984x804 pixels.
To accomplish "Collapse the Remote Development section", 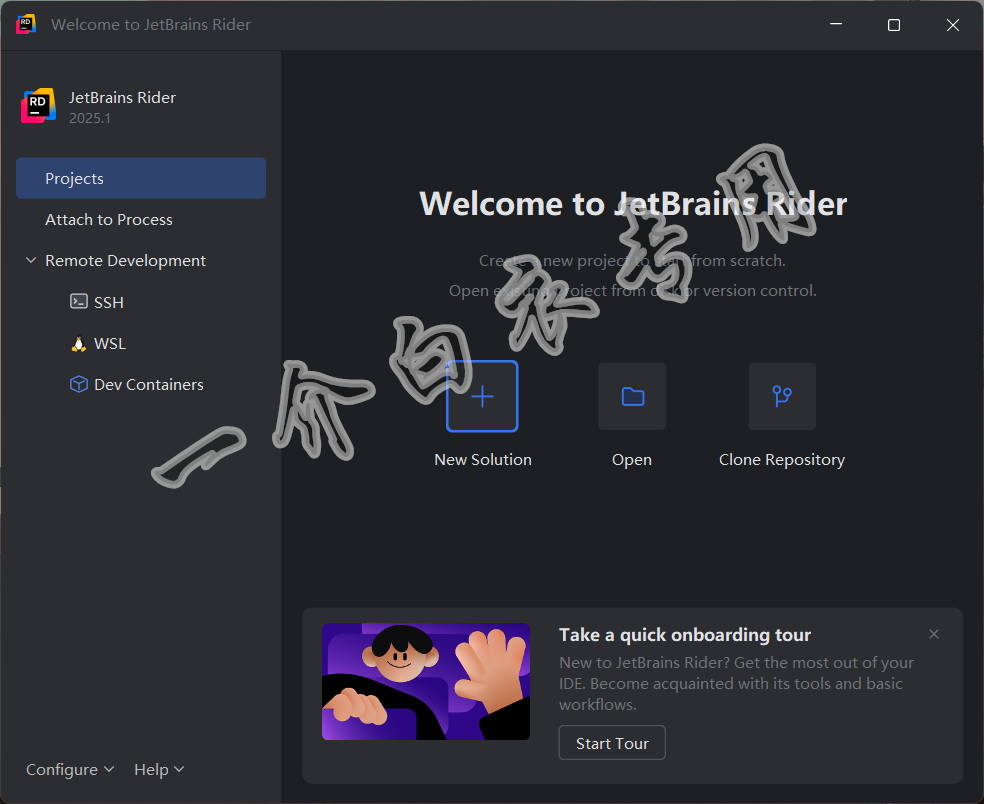I will [x=31, y=260].
